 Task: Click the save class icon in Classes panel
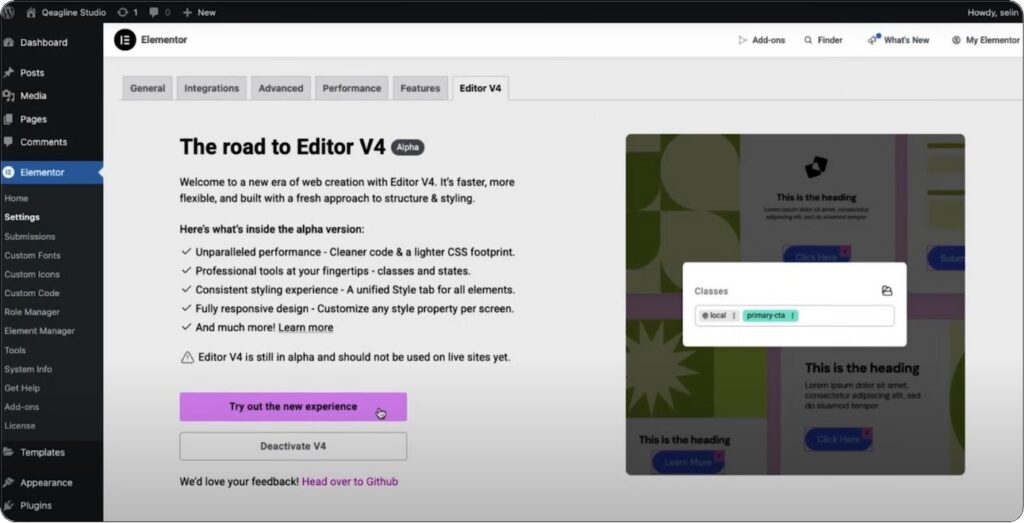point(886,291)
